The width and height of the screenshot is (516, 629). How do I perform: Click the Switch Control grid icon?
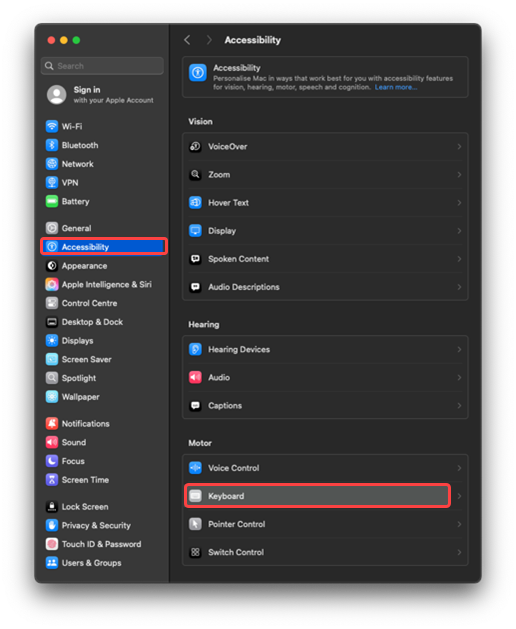(195, 552)
